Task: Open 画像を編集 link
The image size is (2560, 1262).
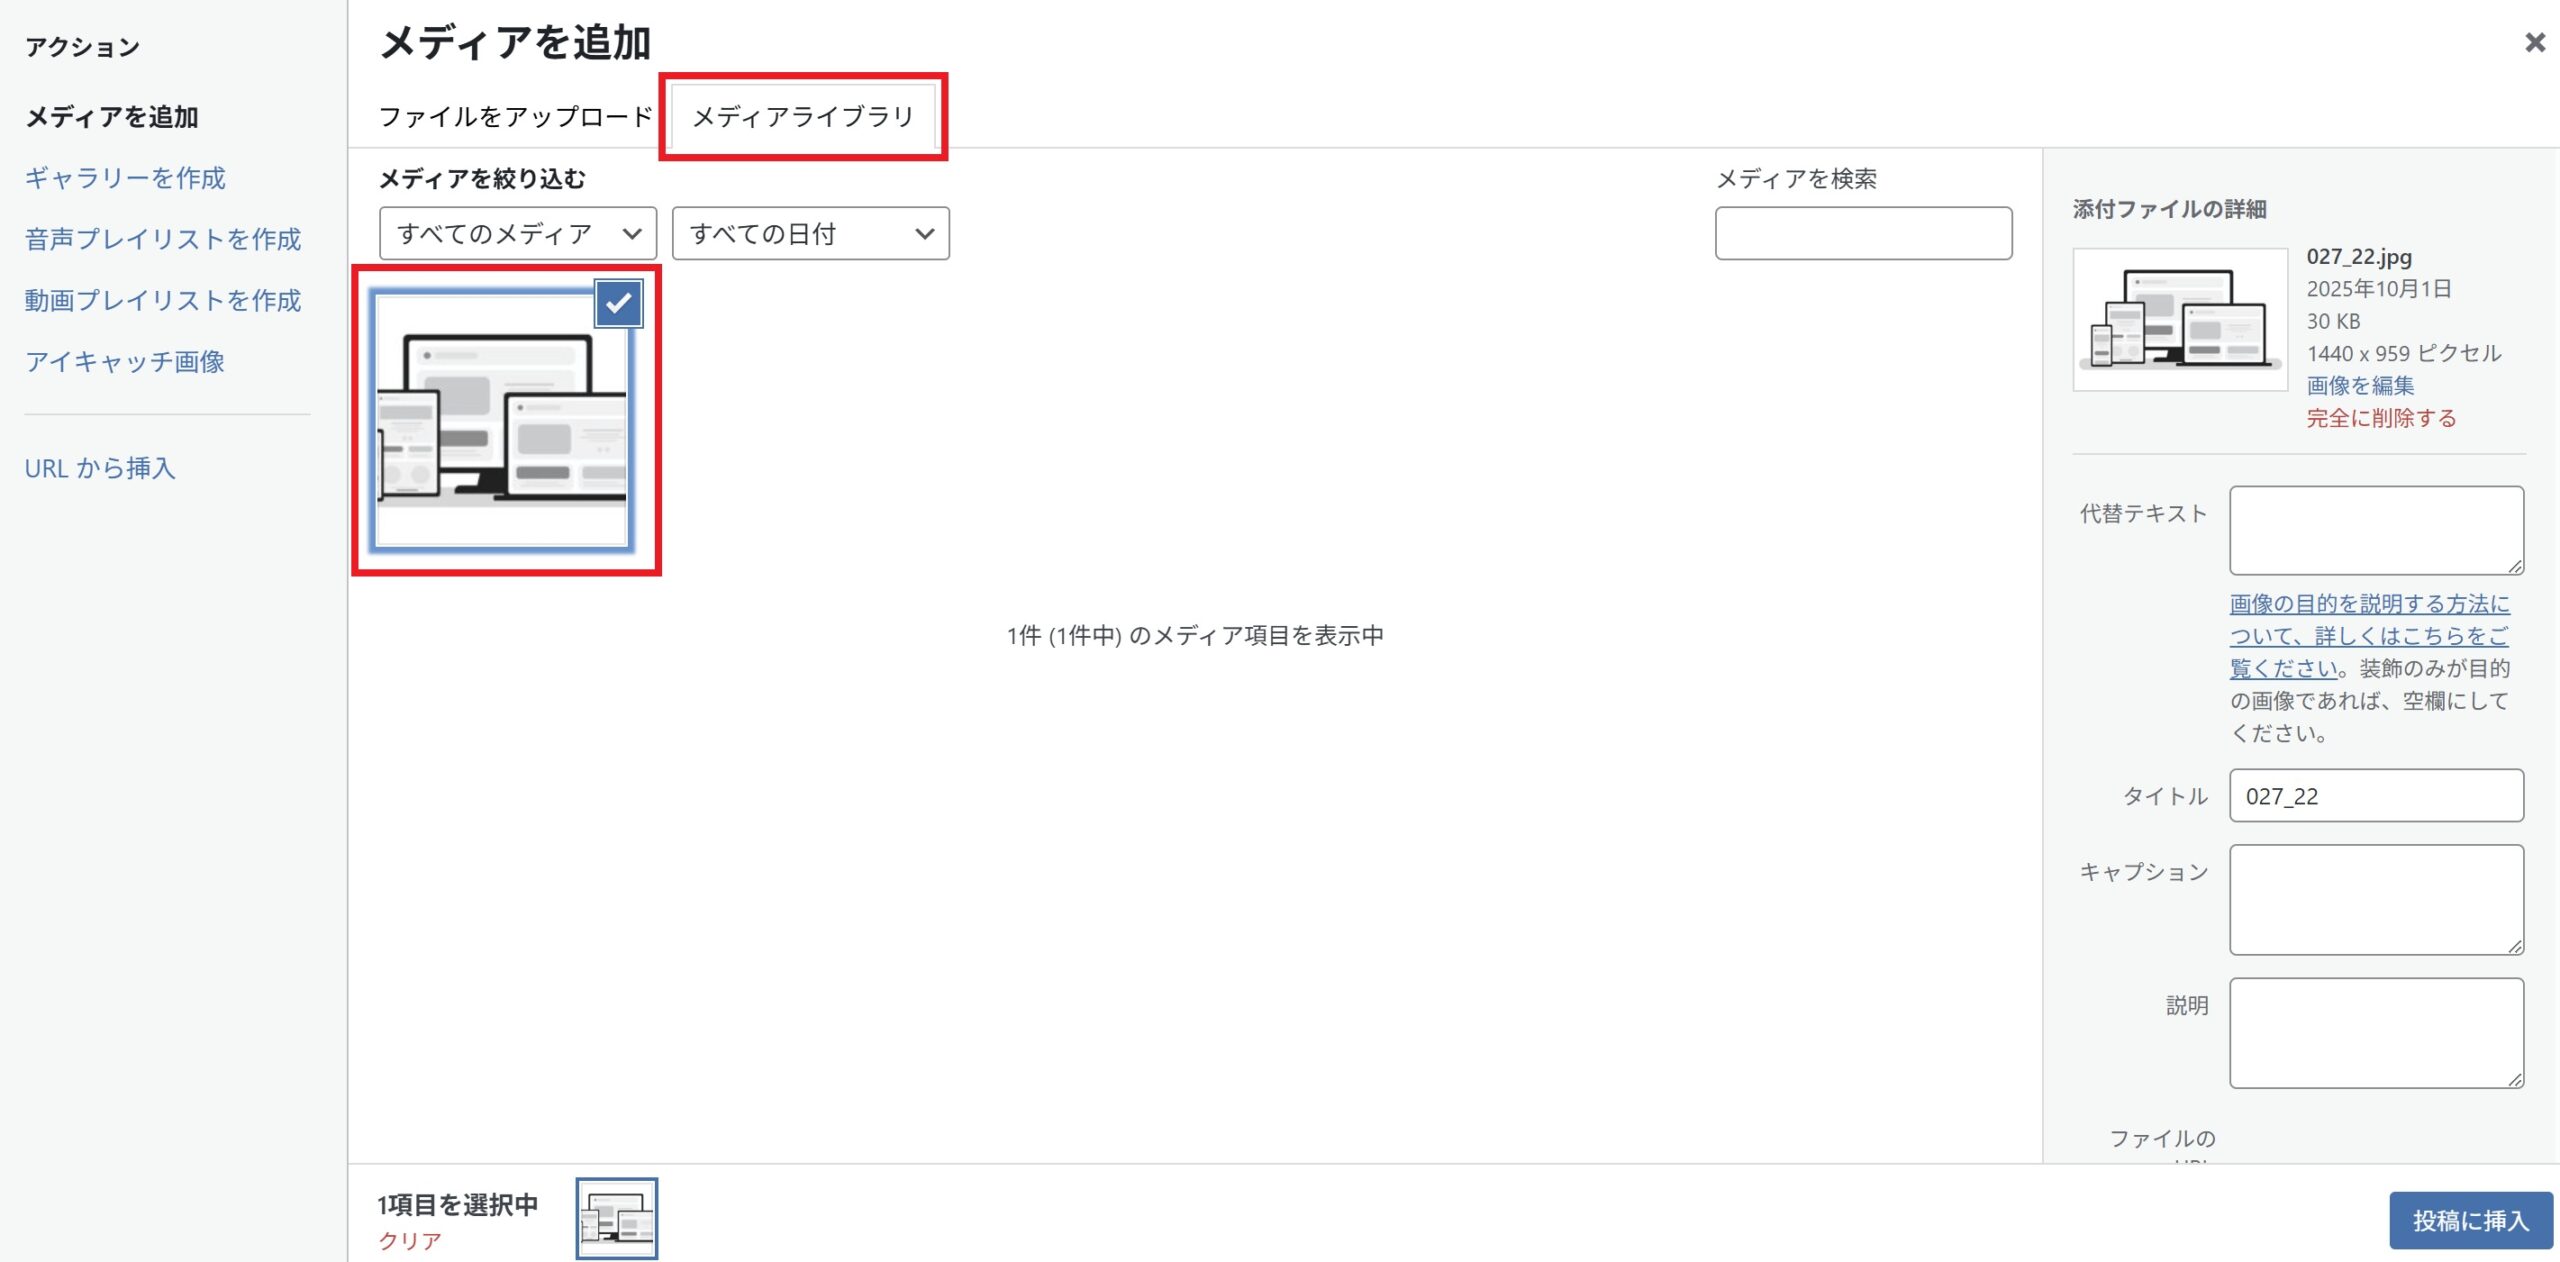Action: (x=2360, y=385)
